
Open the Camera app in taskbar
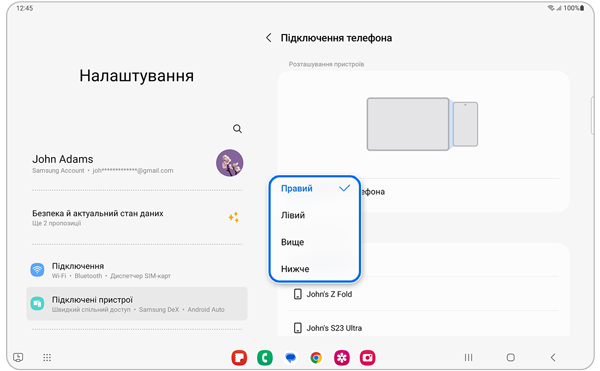367,358
